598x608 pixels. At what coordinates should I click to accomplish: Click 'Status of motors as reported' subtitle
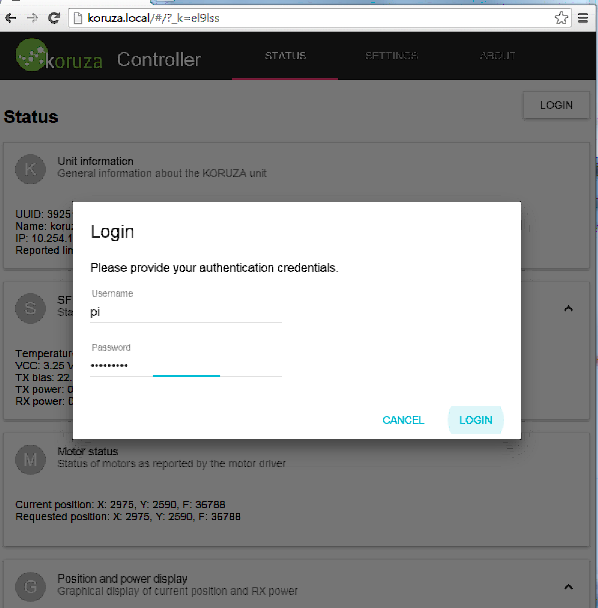(171, 464)
